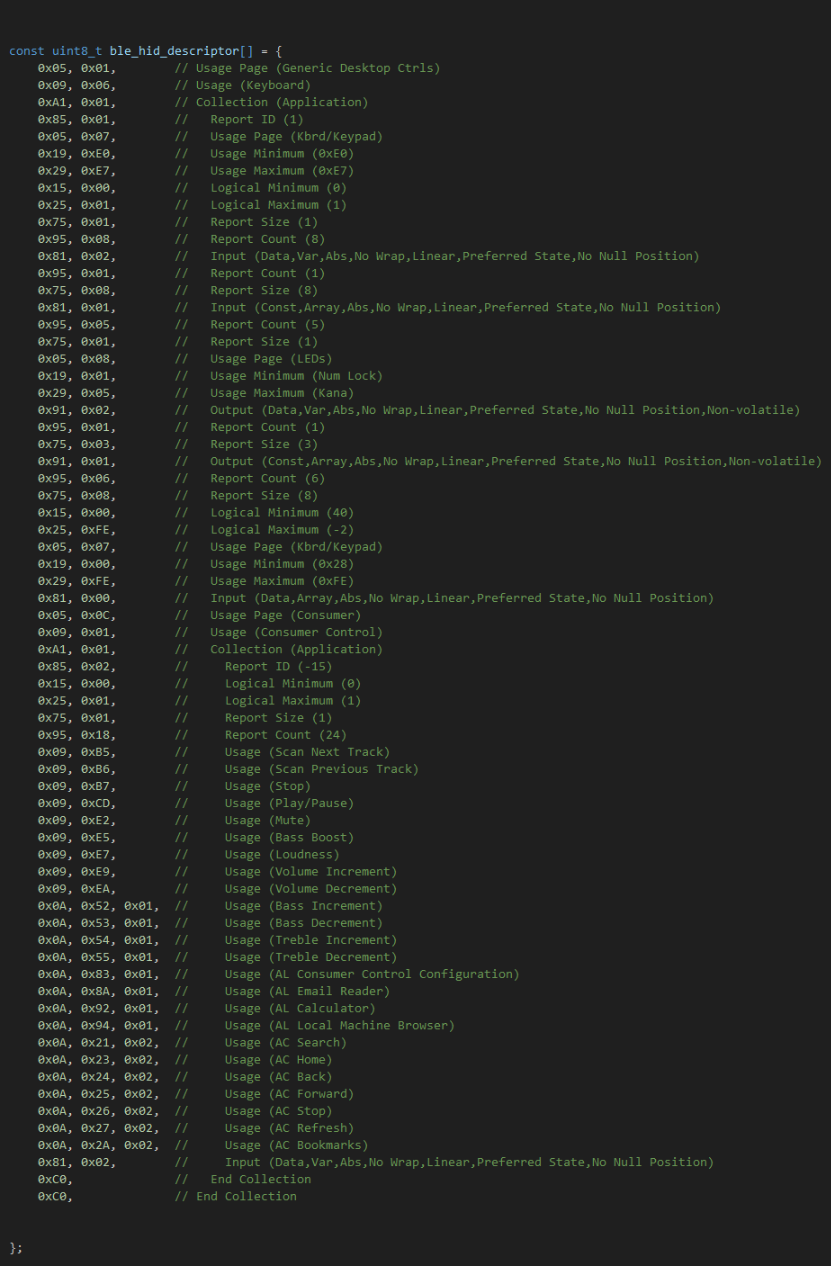831x1266 pixels.
Task: Click comment 'Usage (Stop)'
Action: pos(268,786)
